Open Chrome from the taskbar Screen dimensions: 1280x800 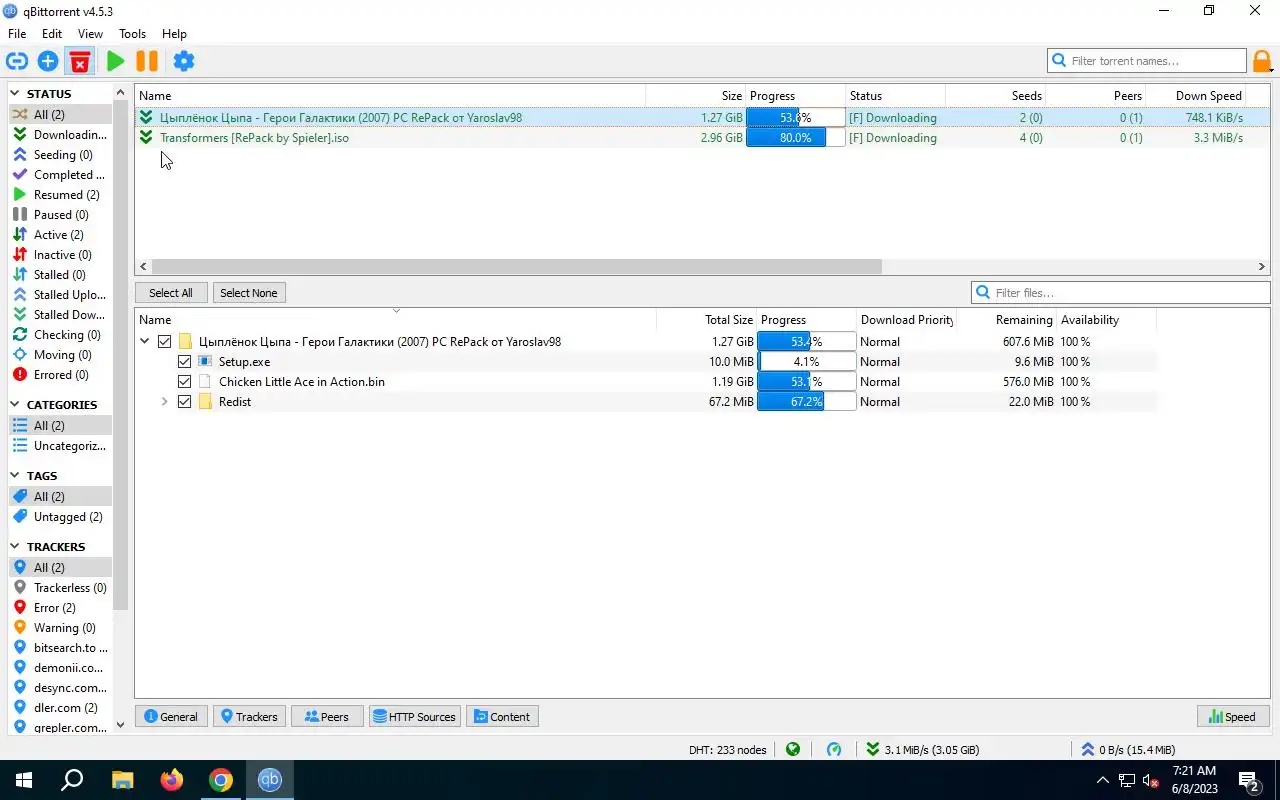click(x=221, y=780)
